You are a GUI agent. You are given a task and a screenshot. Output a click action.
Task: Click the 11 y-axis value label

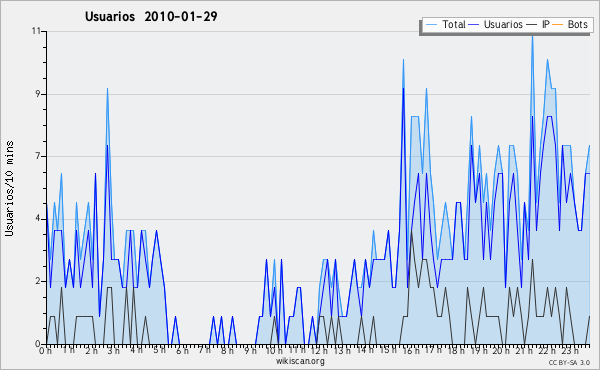pos(36,31)
